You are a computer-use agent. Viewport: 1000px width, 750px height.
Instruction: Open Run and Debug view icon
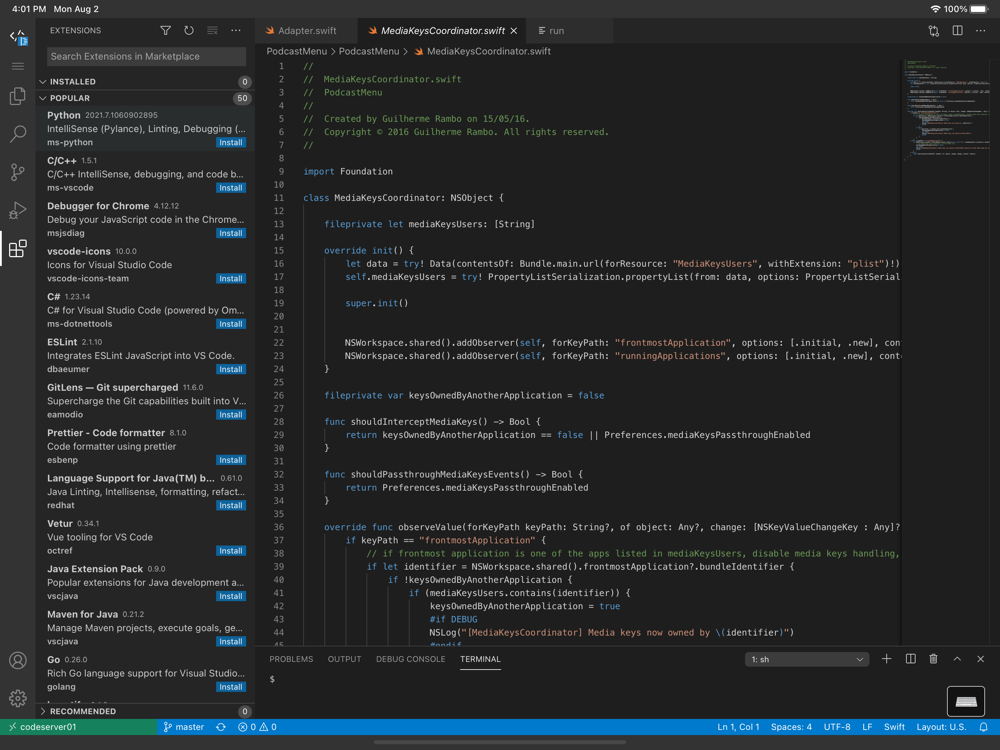coord(18,210)
